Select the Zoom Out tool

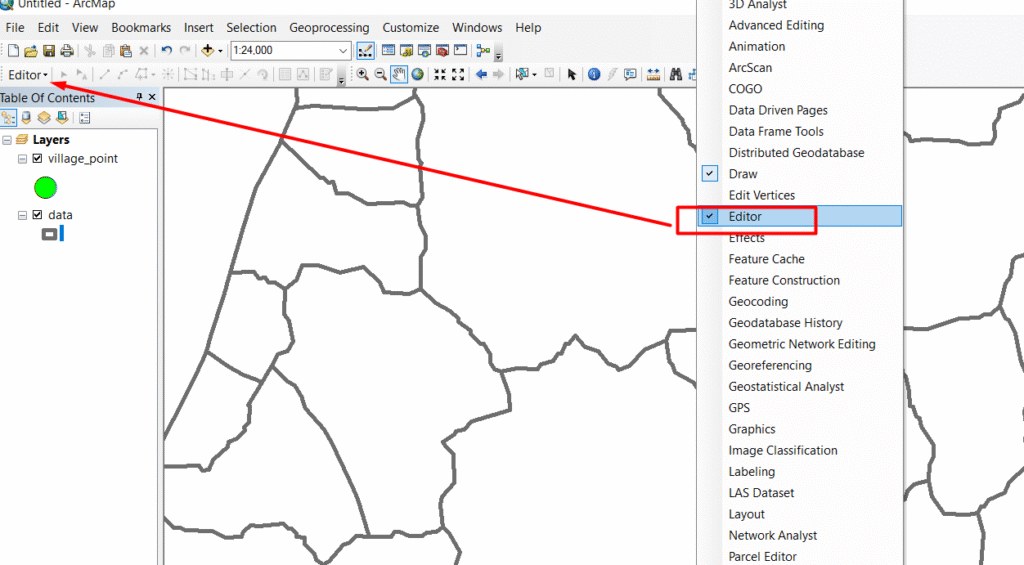click(x=381, y=74)
